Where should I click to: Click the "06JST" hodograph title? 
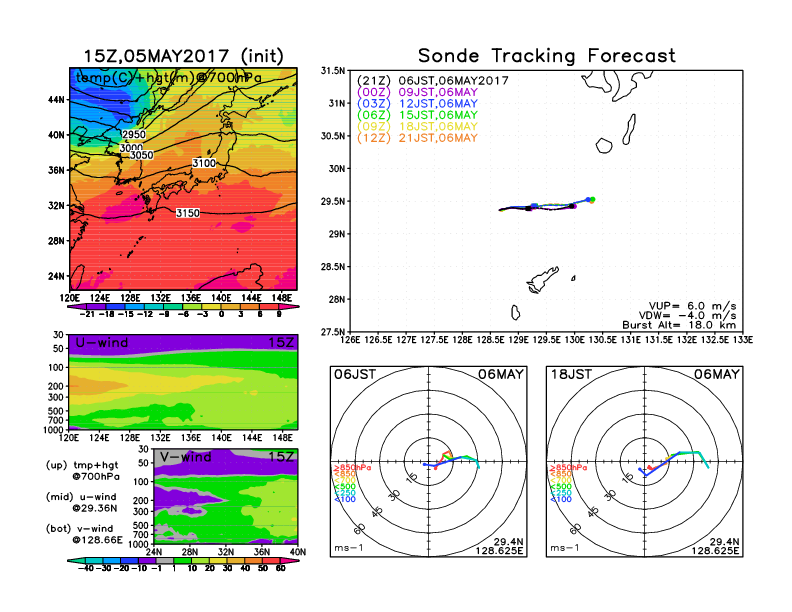355,375
